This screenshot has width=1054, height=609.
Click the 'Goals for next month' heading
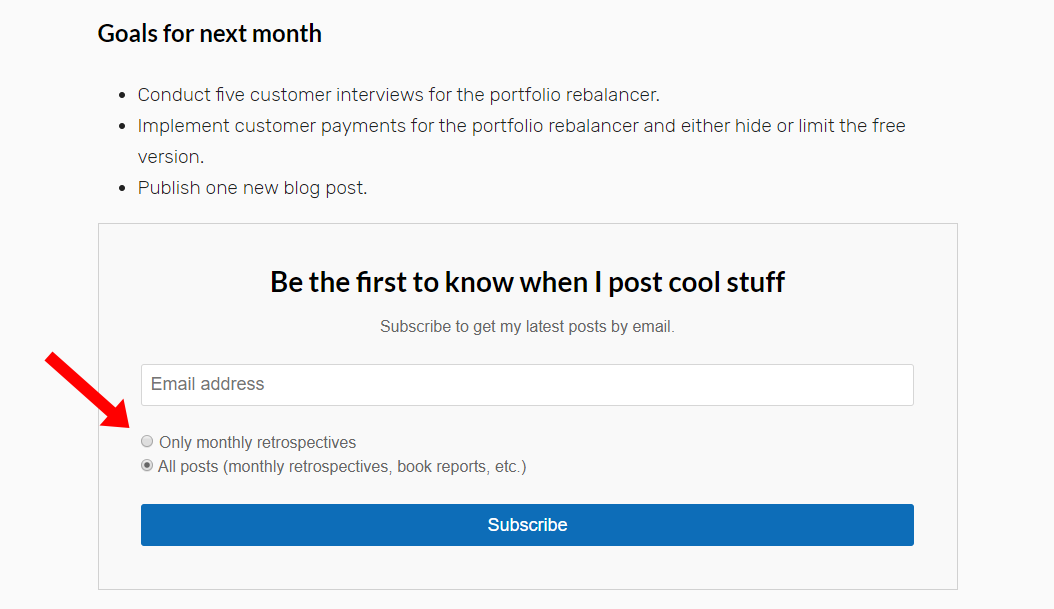click(x=210, y=34)
